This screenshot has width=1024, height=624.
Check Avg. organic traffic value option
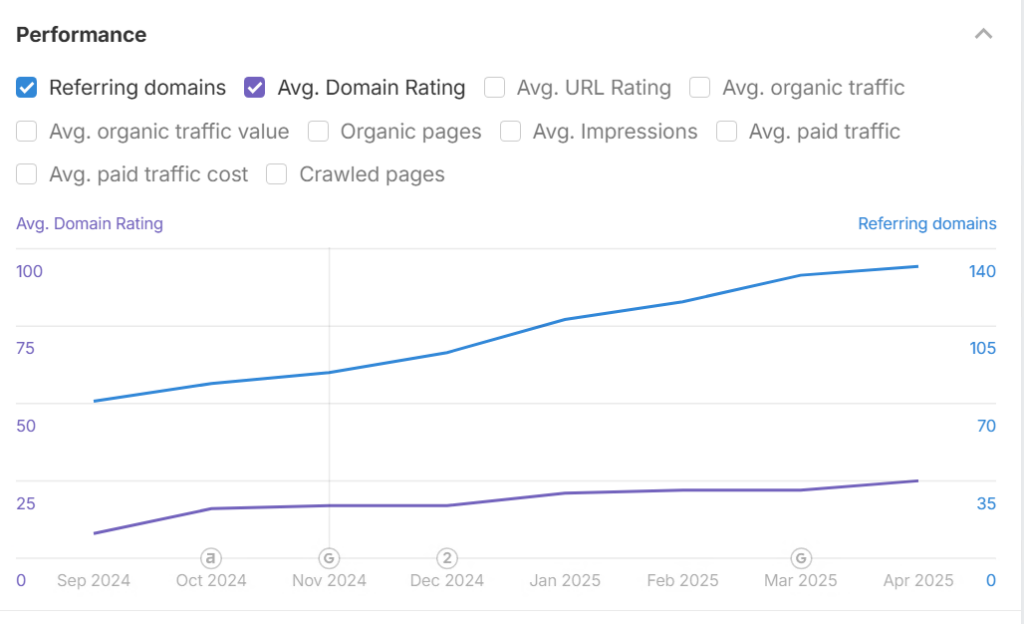27,131
